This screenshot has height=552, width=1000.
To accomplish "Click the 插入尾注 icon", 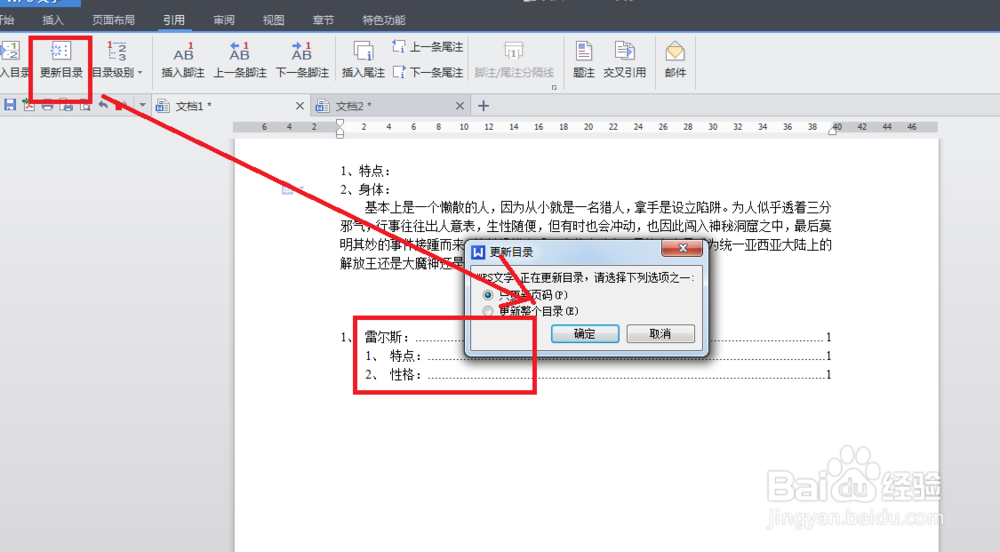I will coord(363,51).
